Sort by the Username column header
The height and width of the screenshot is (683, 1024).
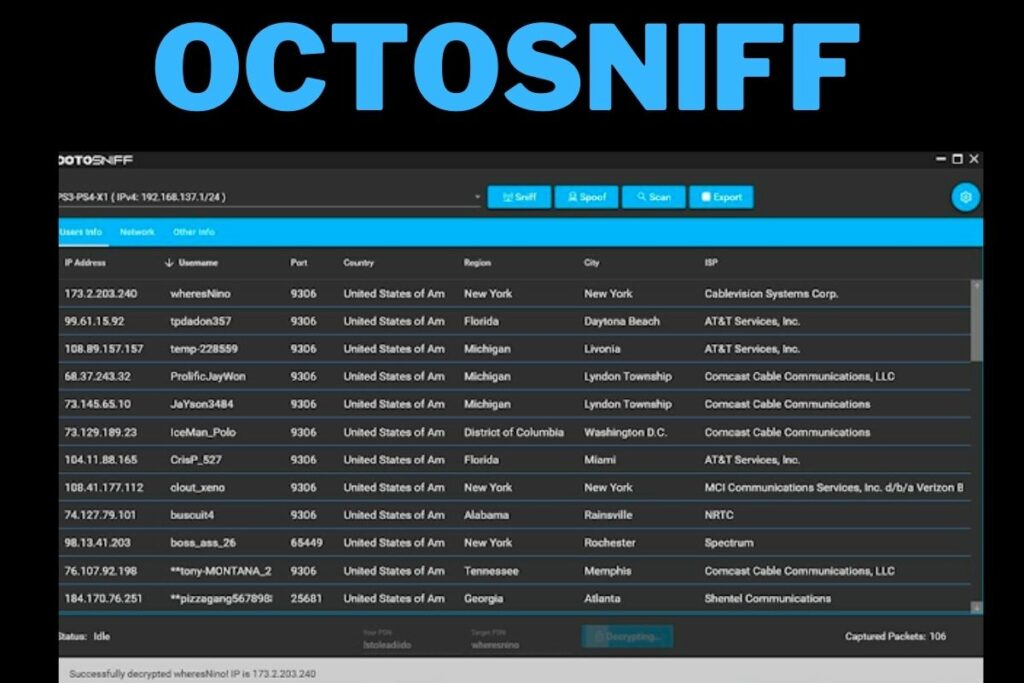pos(199,262)
